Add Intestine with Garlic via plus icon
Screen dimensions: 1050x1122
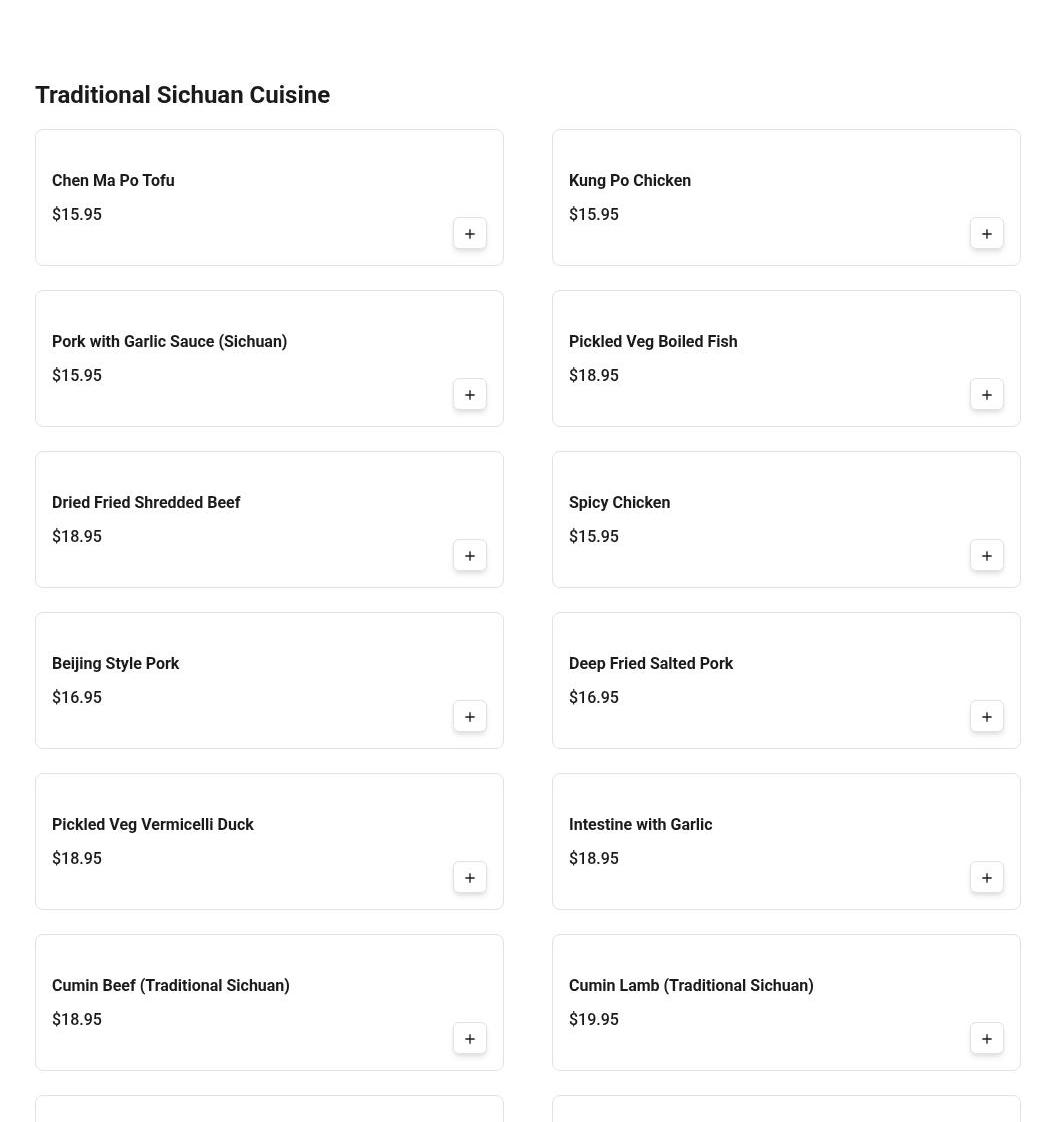[987, 878]
